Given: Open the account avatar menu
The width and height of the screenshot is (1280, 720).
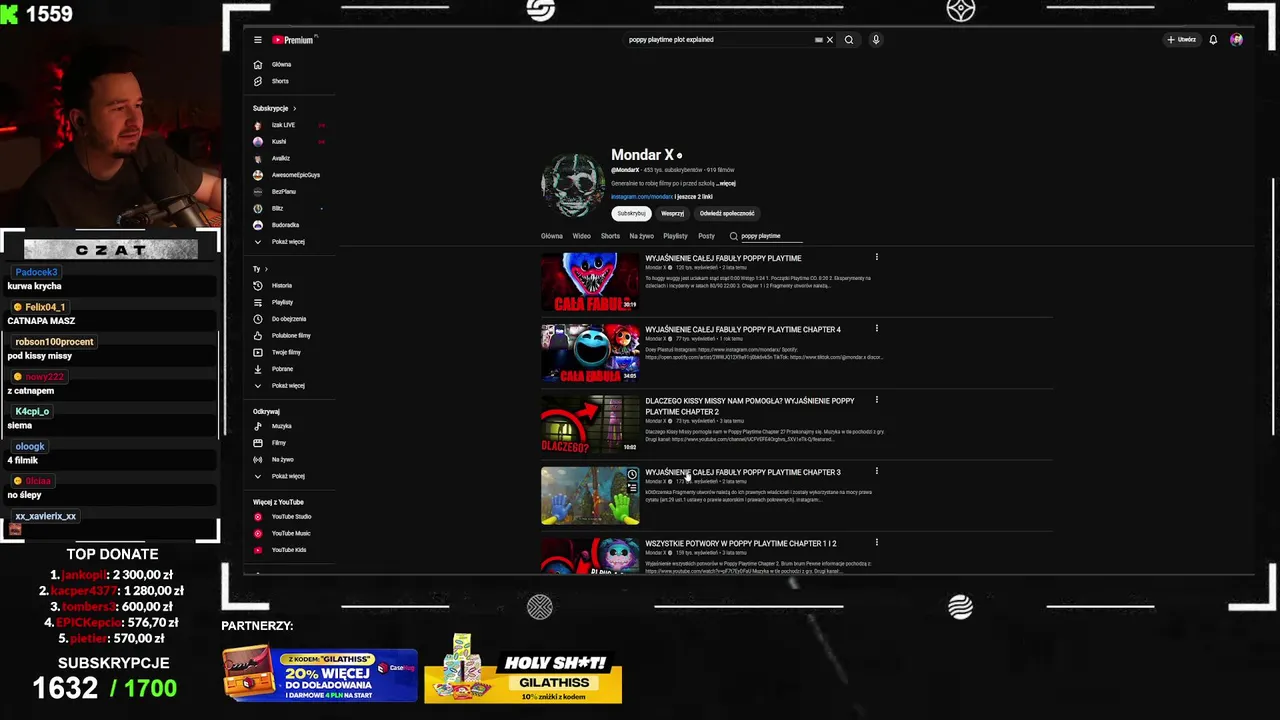Looking at the screenshot, I should 1236,40.
